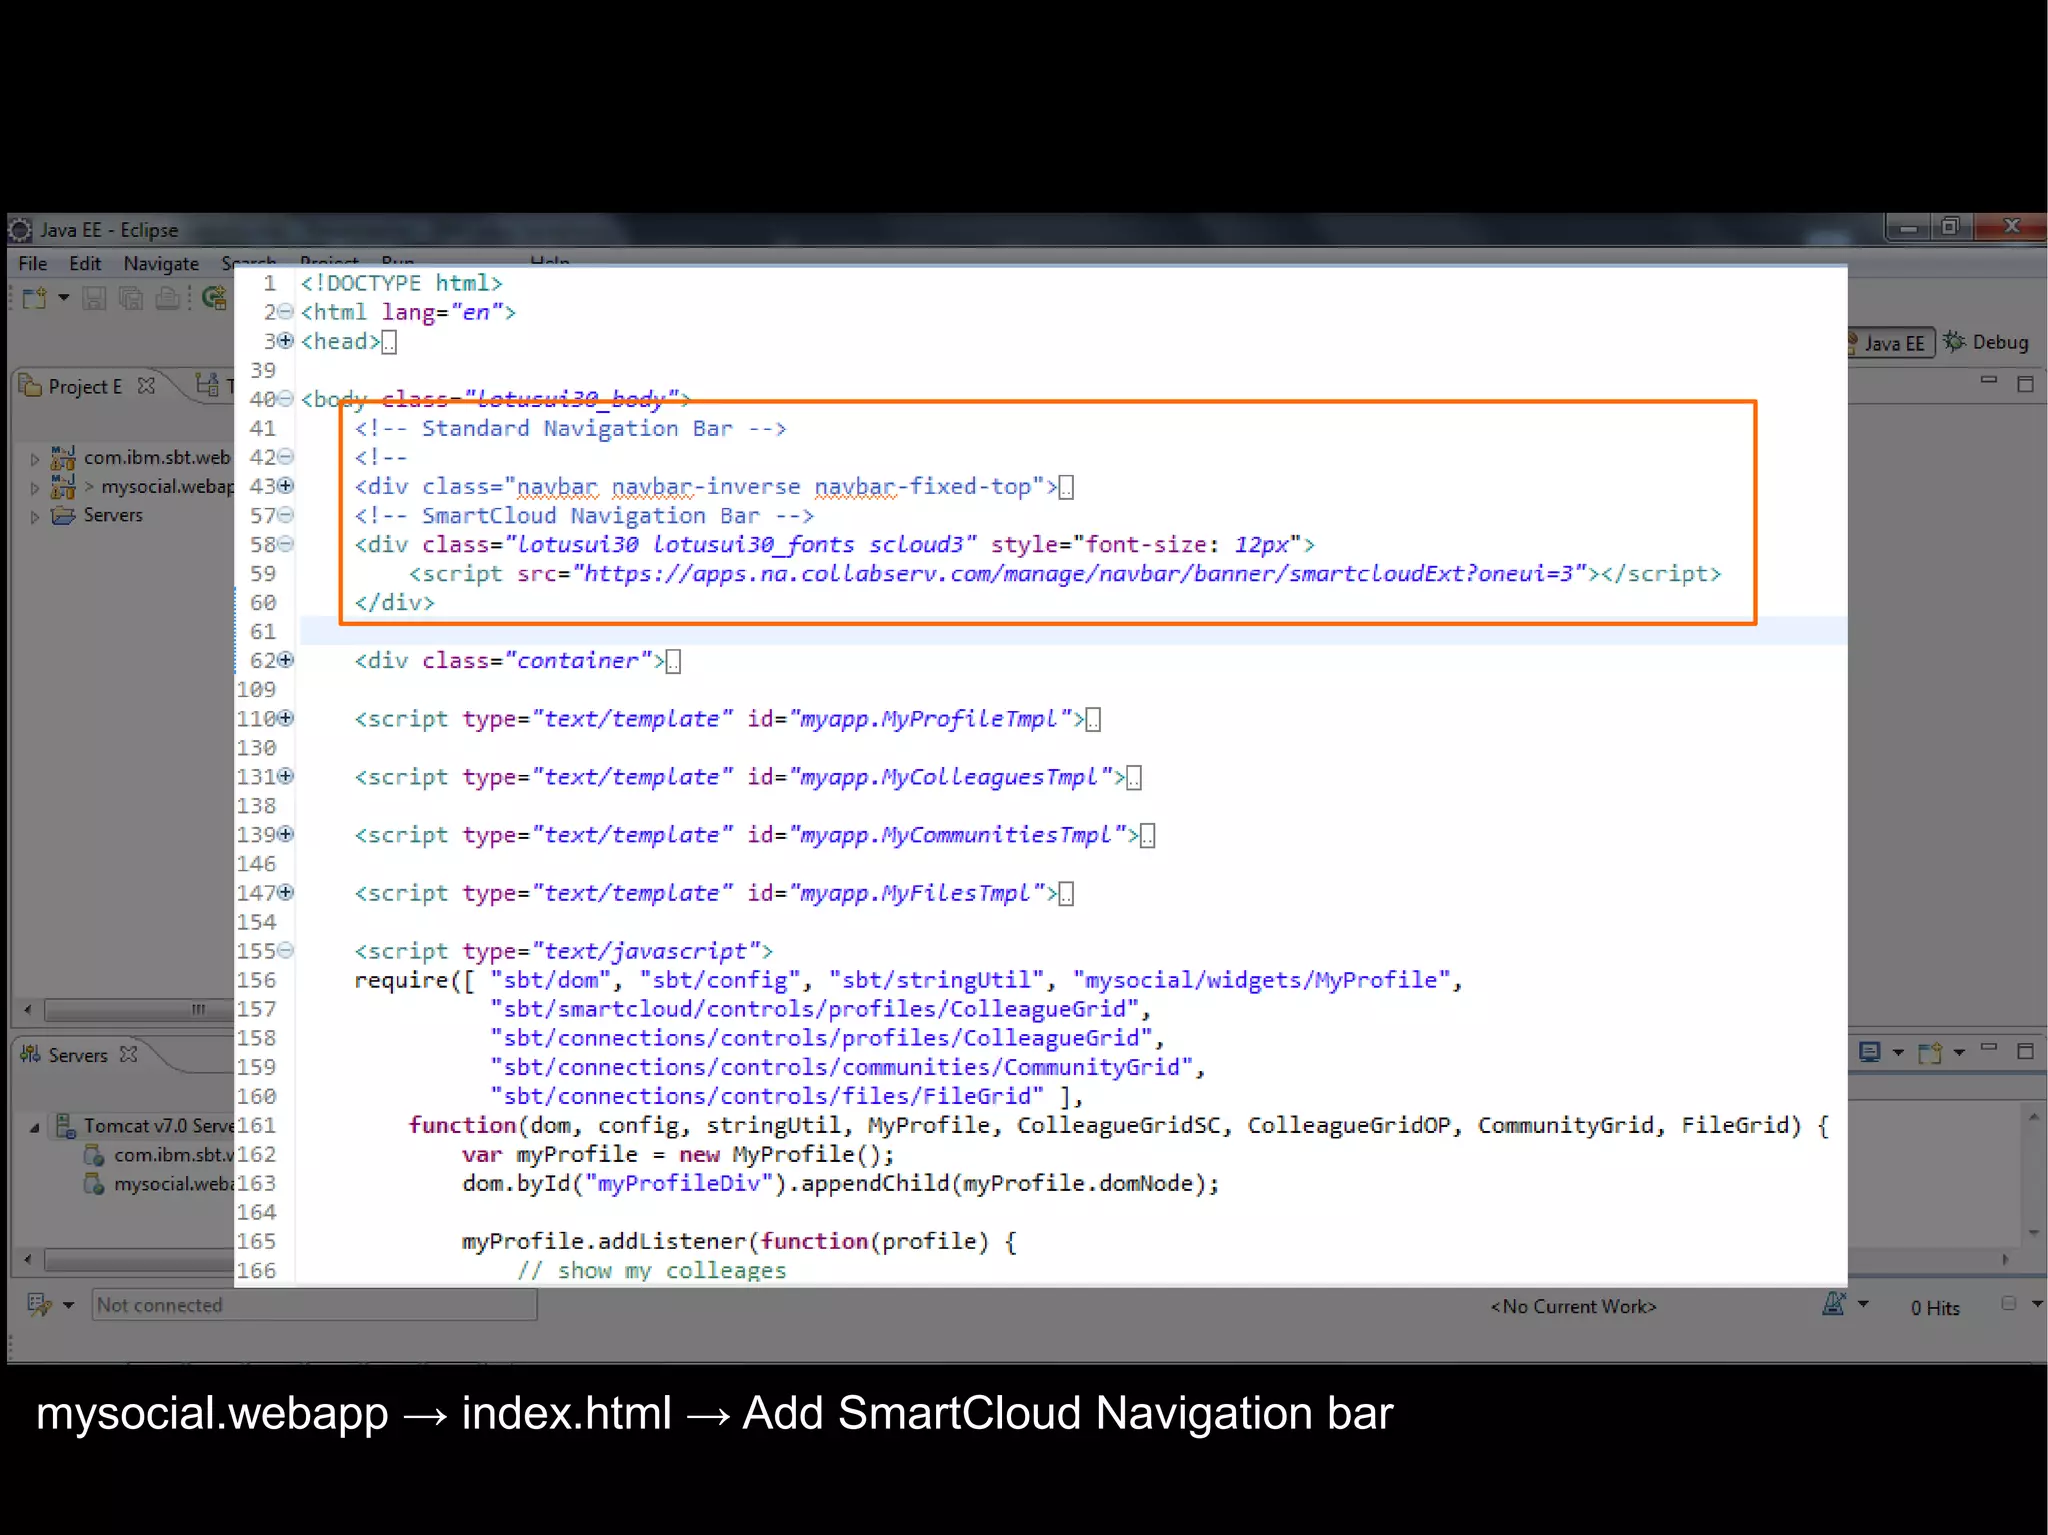Expand the folded navbar div on line 43
The height and width of the screenshot is (1535, 2048).
(x=286, y=486)
